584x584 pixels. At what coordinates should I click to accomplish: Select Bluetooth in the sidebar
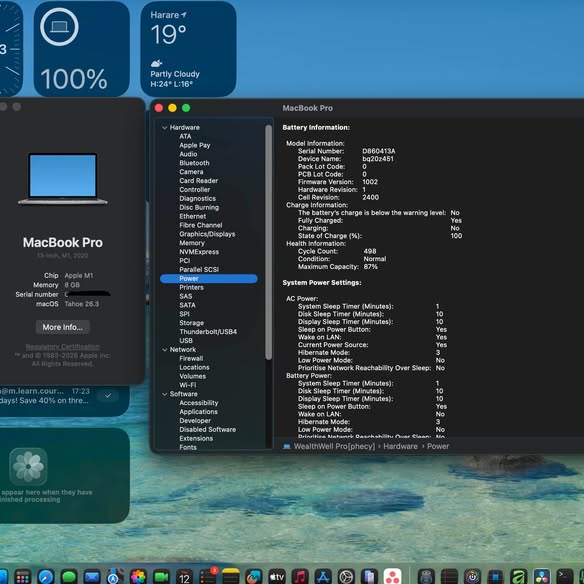tap(194, 163)
